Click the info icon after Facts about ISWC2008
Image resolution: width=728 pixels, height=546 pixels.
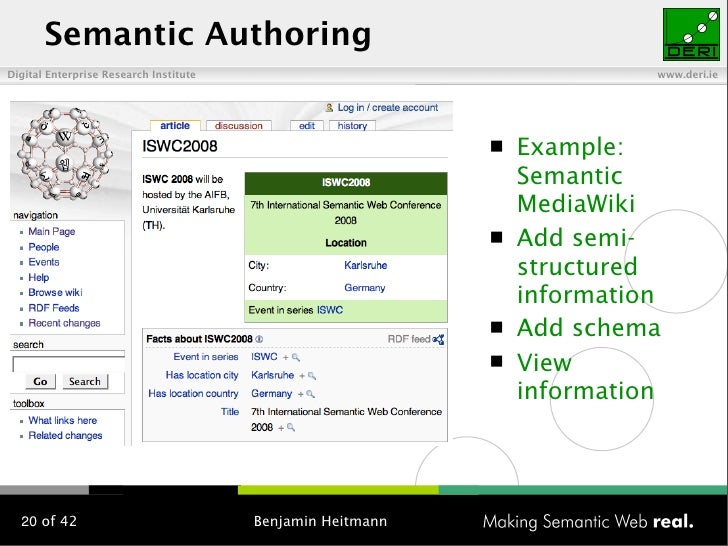pyautogui.click(x=259, y=339)
